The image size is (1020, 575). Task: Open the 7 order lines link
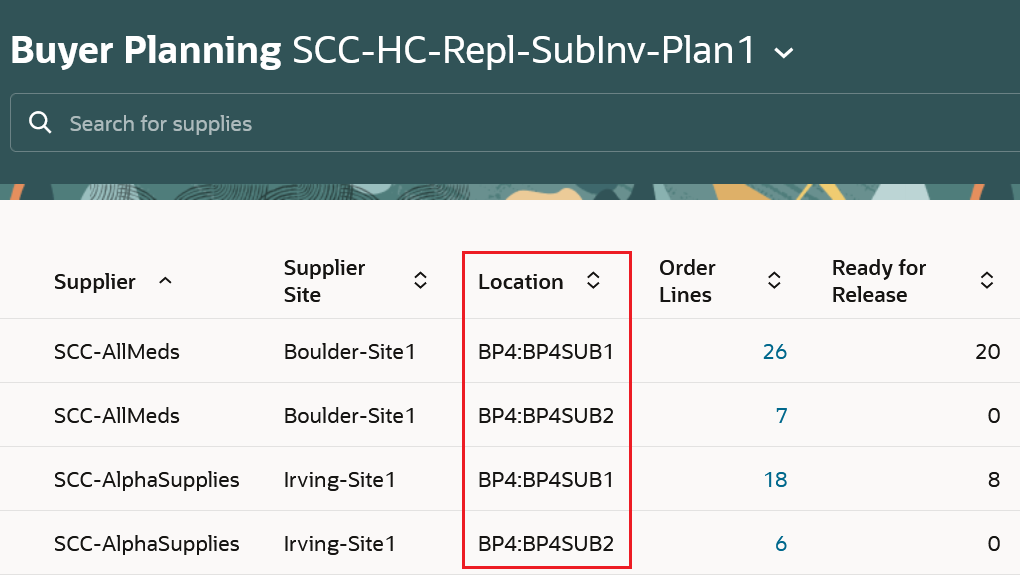pos(782,415)
